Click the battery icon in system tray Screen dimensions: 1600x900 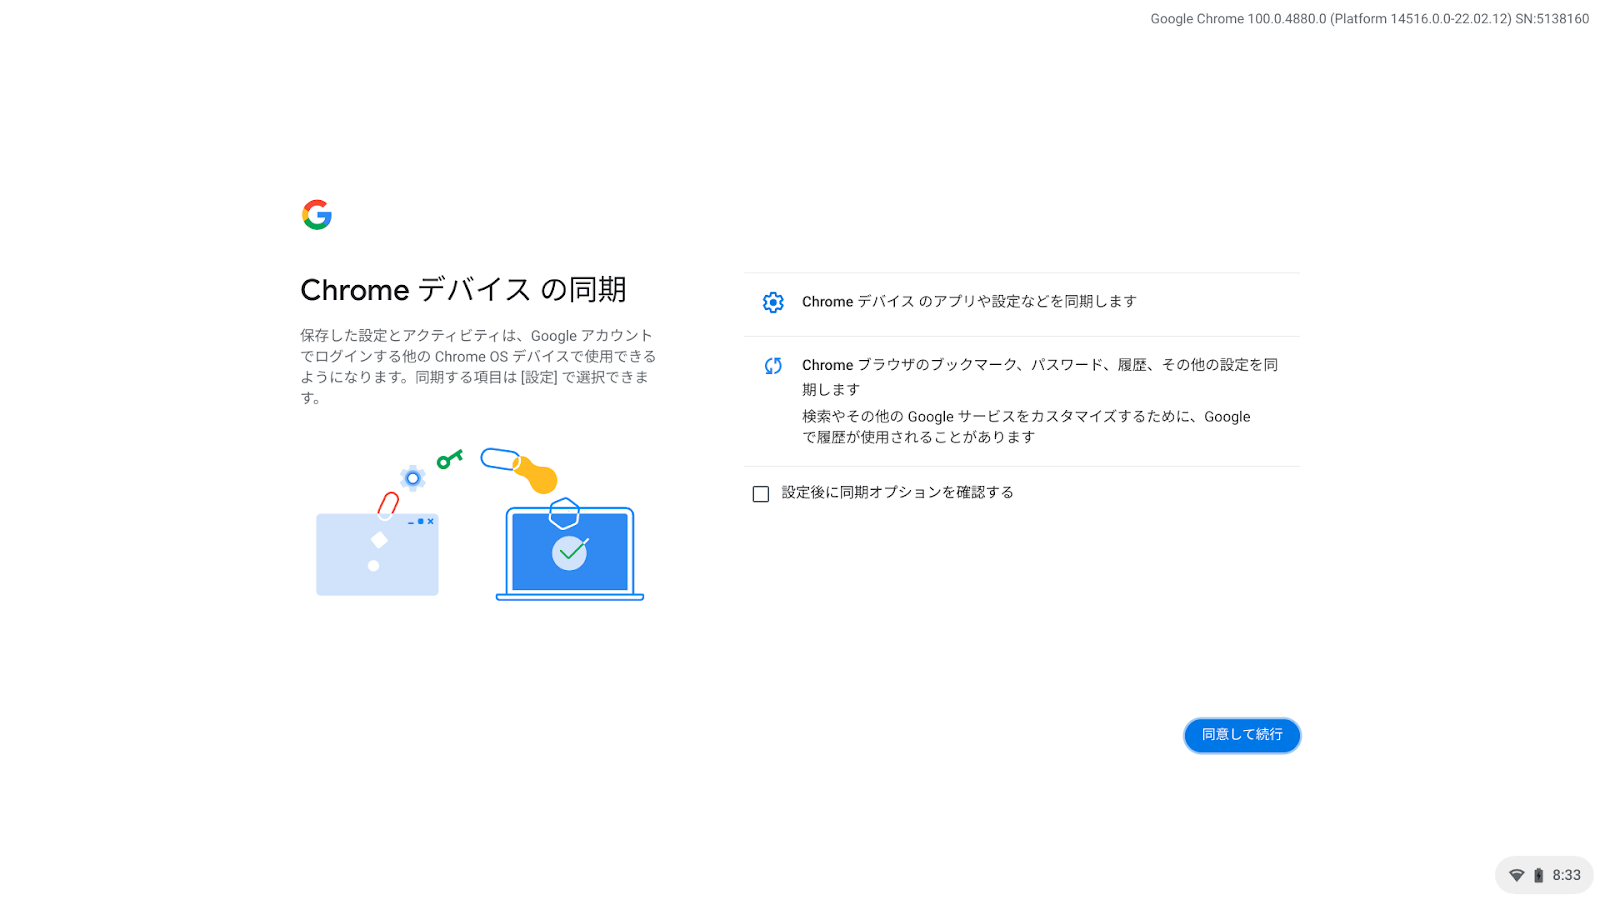click(1539, 875)
